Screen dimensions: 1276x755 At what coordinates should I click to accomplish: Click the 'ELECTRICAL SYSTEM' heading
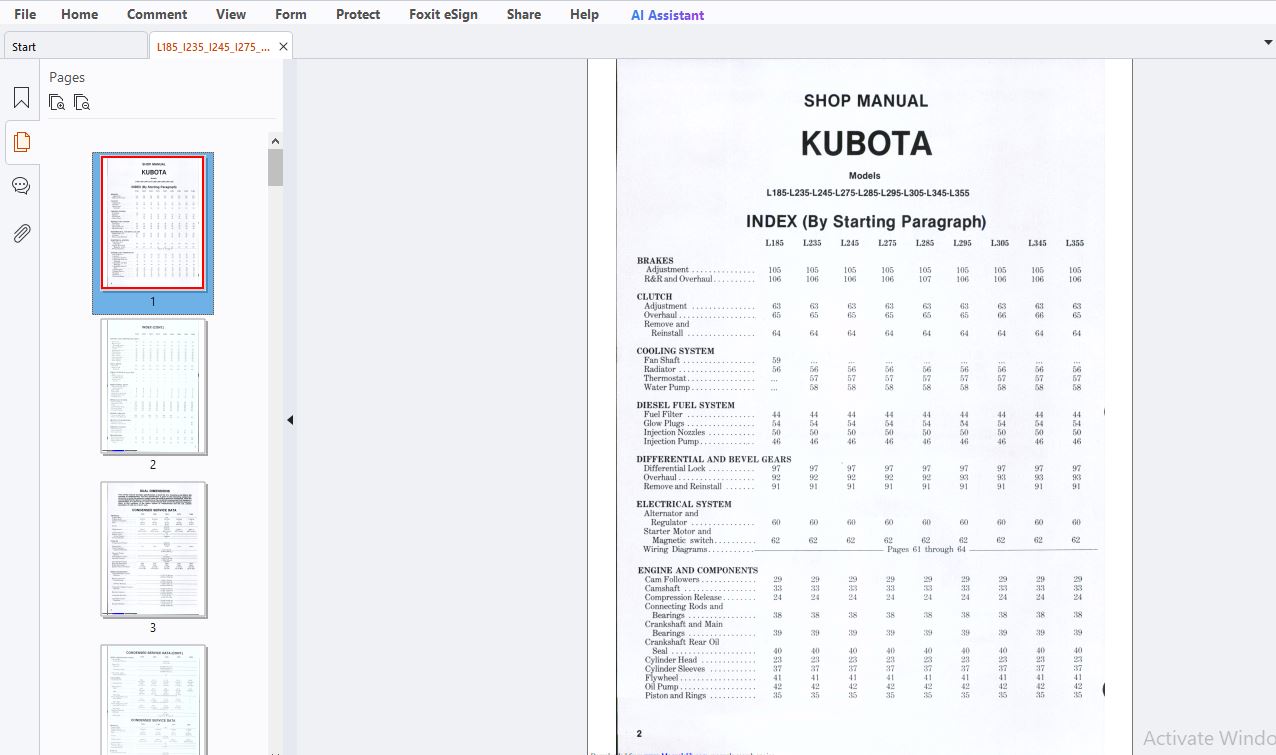[x=684, y=504]
